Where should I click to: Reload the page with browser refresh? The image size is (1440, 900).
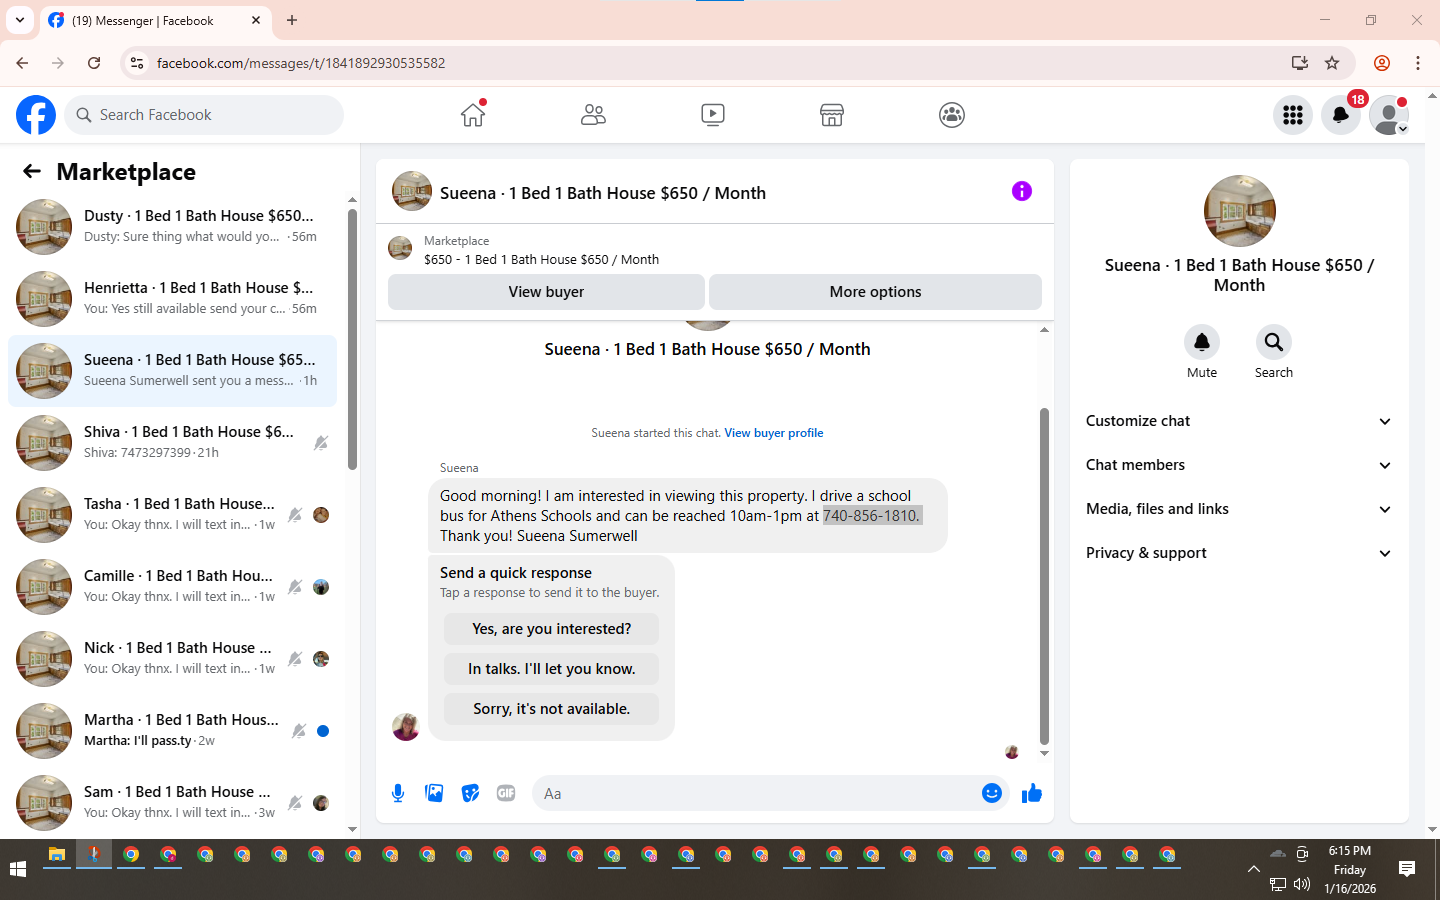point(94,63)
